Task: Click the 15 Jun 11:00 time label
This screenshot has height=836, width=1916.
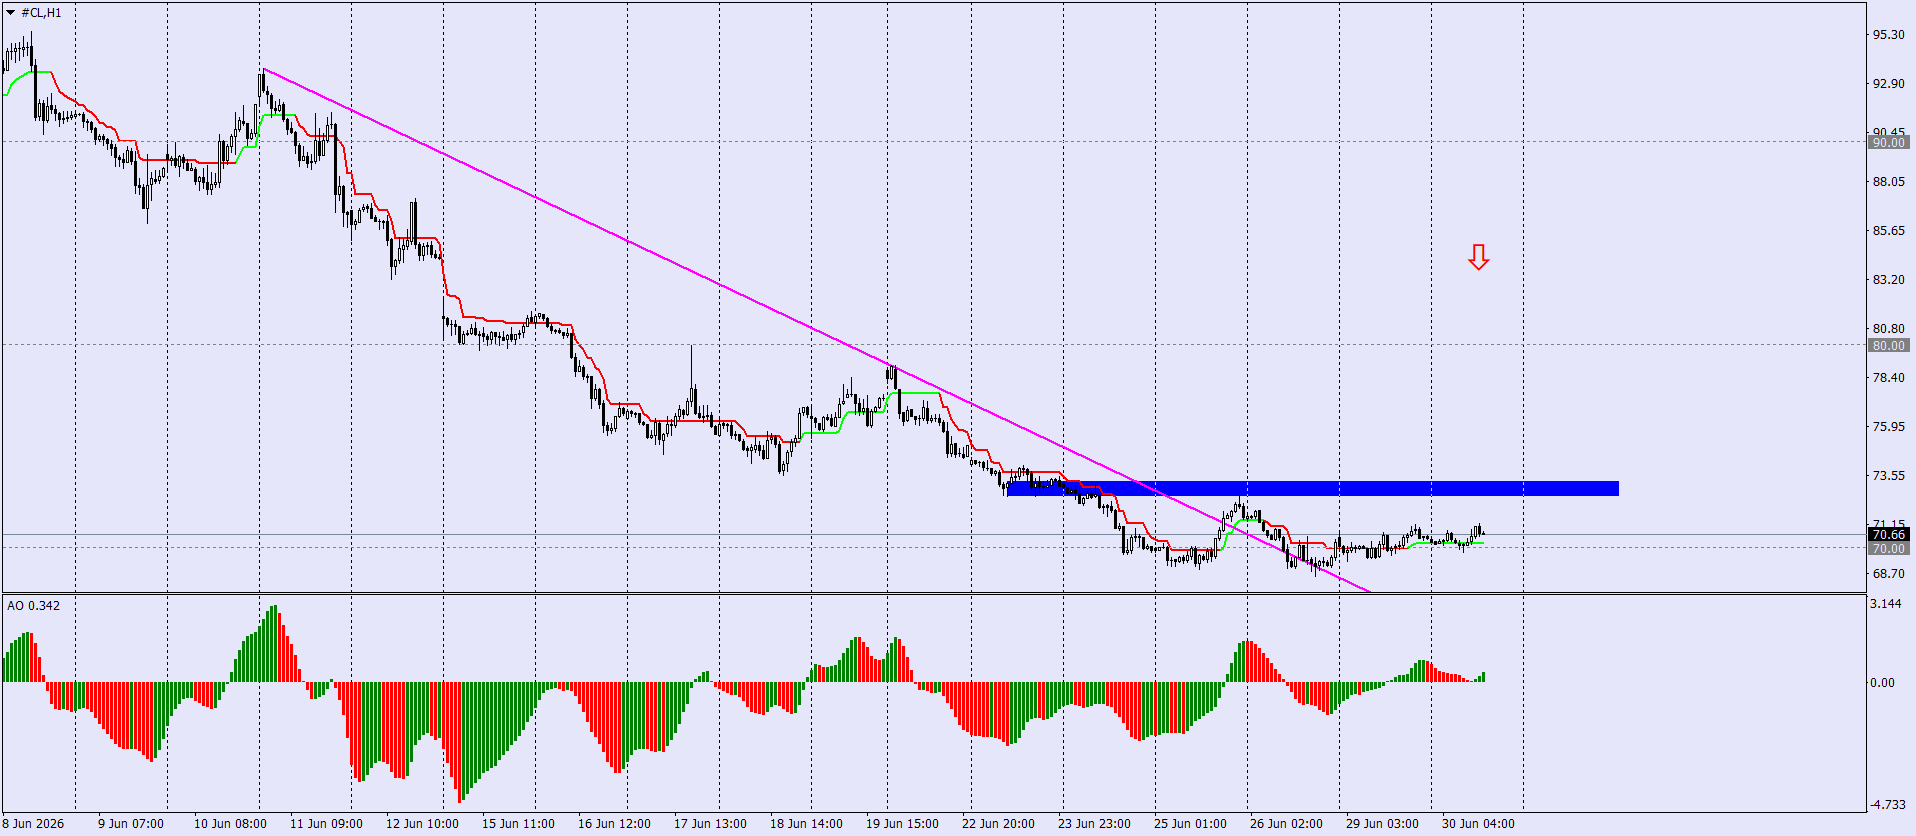Action: (518, 824)
